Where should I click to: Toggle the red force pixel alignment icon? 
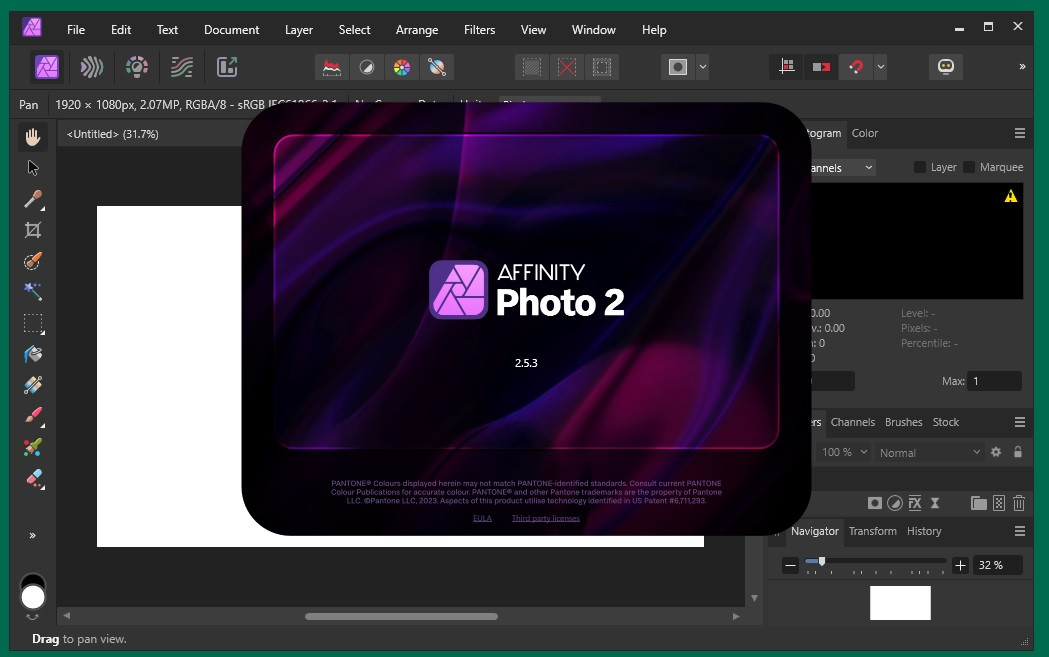[x=821, y=67]
